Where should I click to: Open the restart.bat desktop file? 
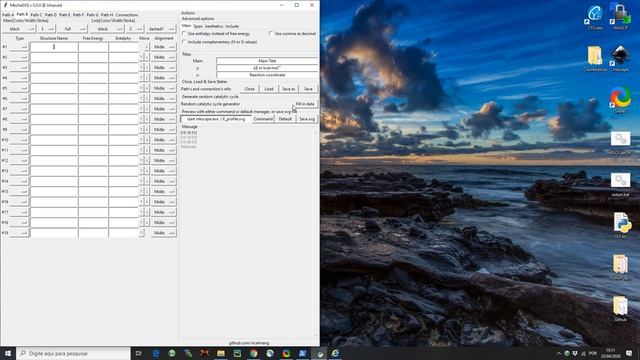[620, 184]
